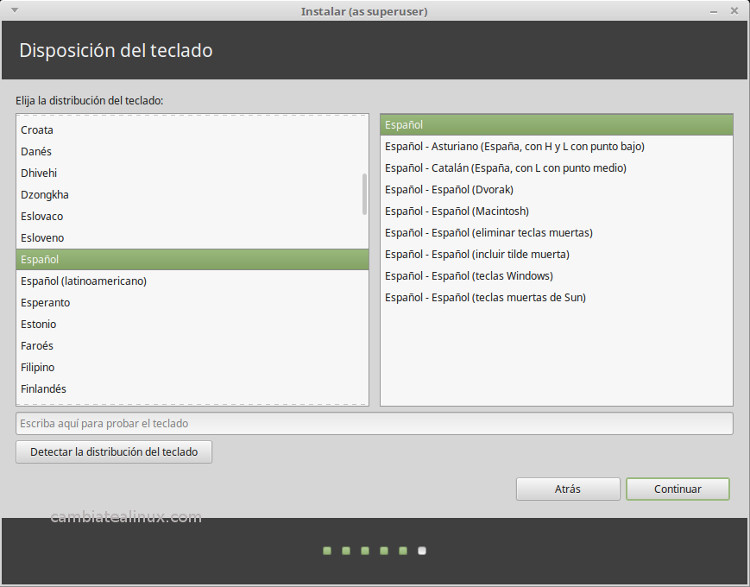This screenshot has height=587, width=750.
Task: Select the highlighted Español row in the left language list
Action: (x=192, y=259)
